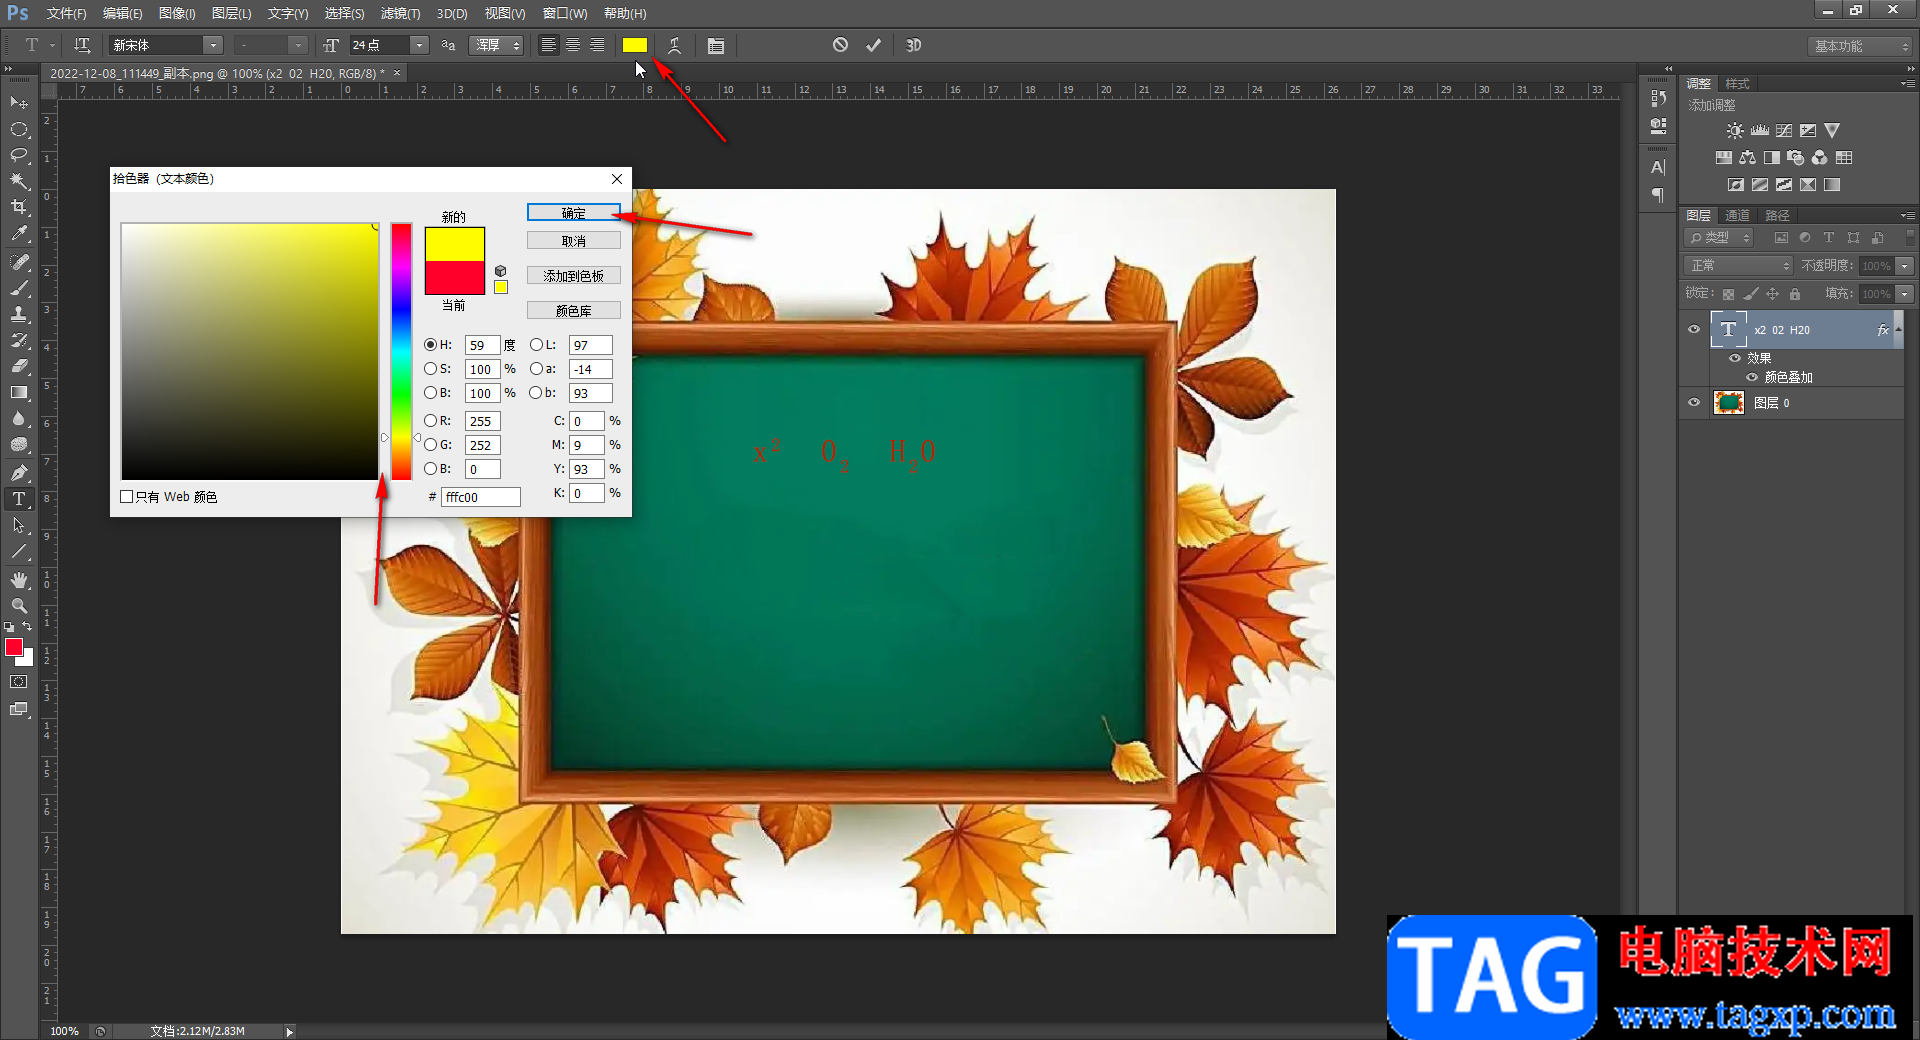Select the Magic Wand tool
1920x1040 pixels.
(x=19, y=181)
